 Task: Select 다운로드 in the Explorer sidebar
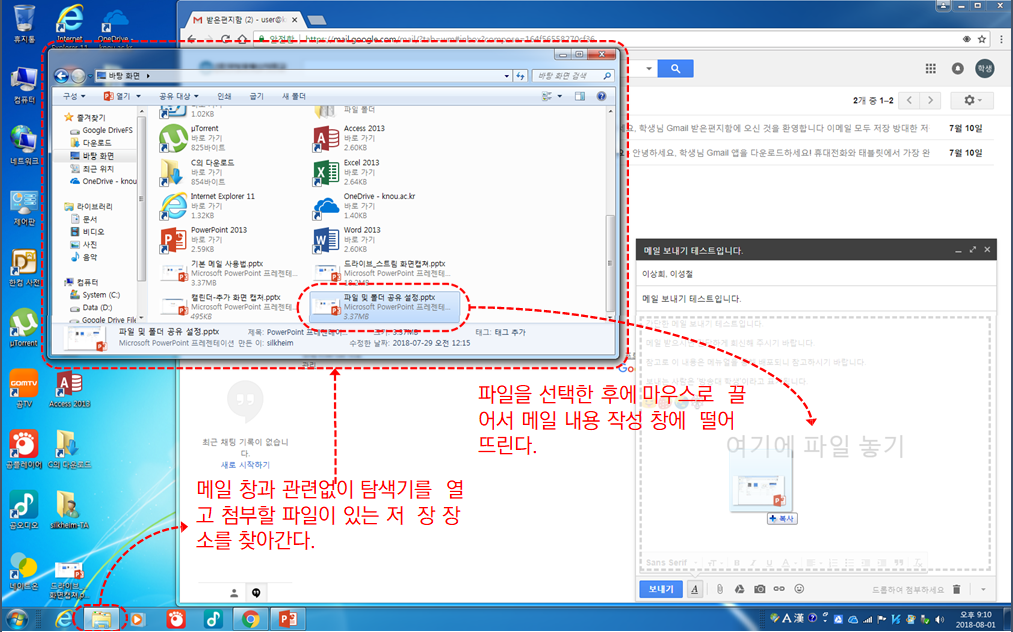pyautogui.click(x=91, y=143)
